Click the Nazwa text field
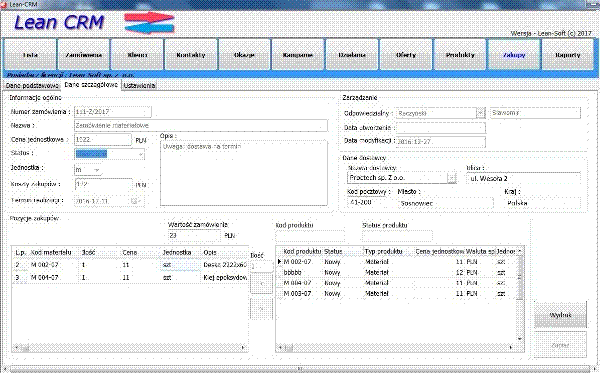 click(201, 125)
